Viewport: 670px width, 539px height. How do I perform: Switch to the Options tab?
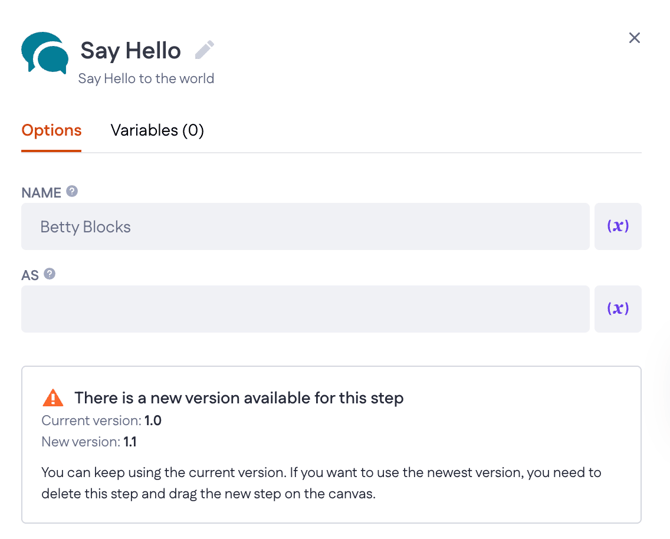point(51,130)
